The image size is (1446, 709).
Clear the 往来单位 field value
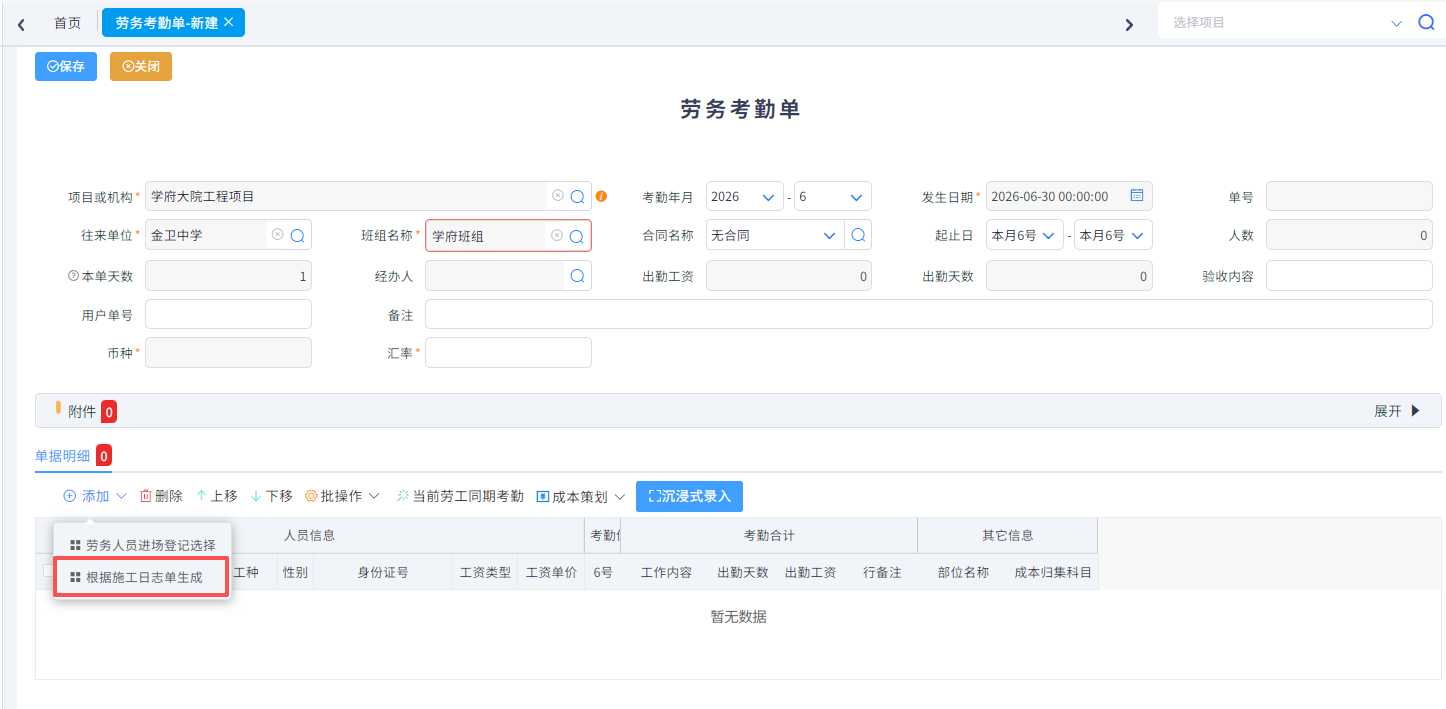(278, 234)
